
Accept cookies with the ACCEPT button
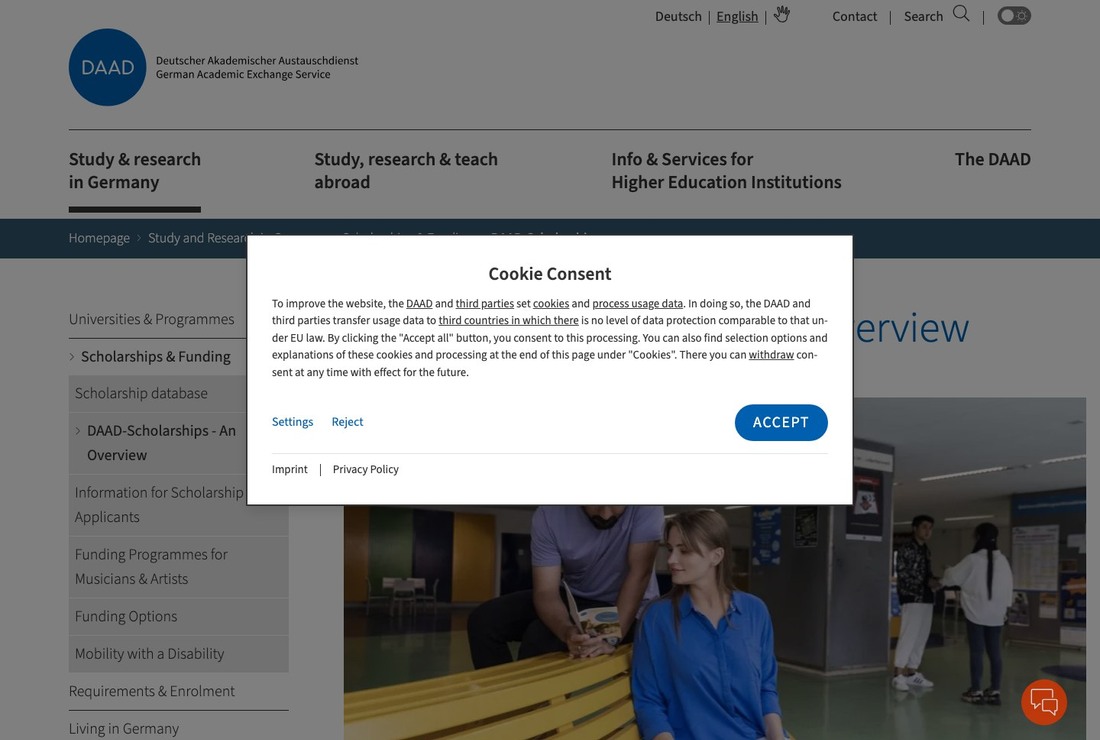(x=781, y=422)
